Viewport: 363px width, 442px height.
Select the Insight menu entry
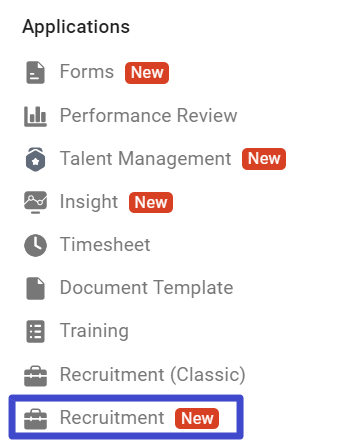(x=89, y=202)
